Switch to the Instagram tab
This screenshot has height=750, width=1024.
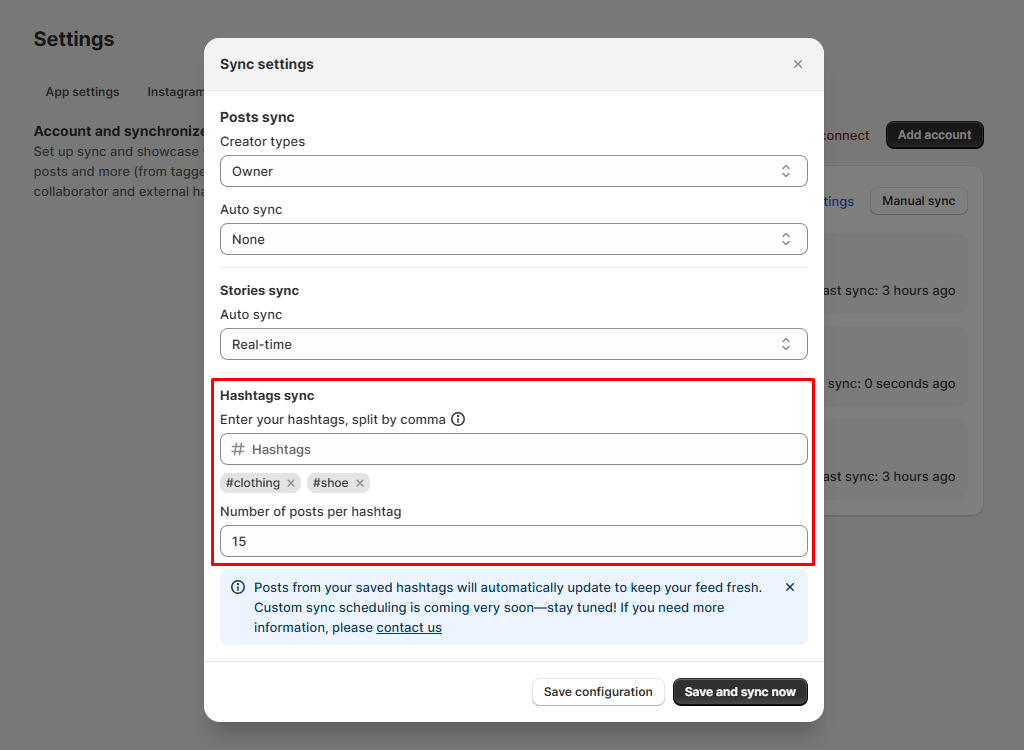click(x=176, y=92)
